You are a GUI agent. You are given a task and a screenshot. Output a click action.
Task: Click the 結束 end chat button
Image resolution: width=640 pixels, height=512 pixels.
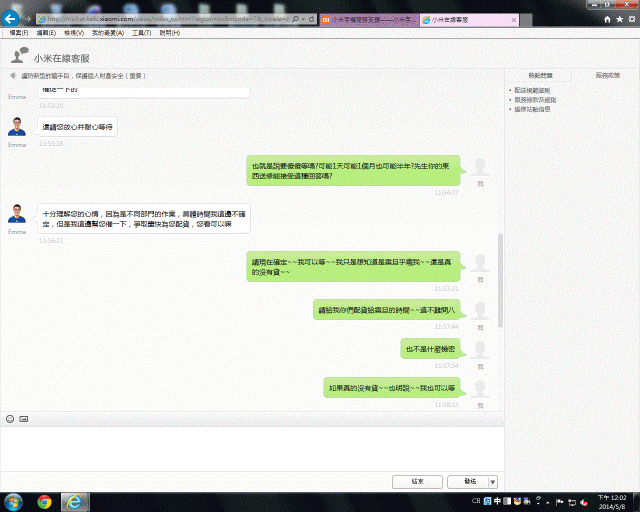[x=417, y=482]
